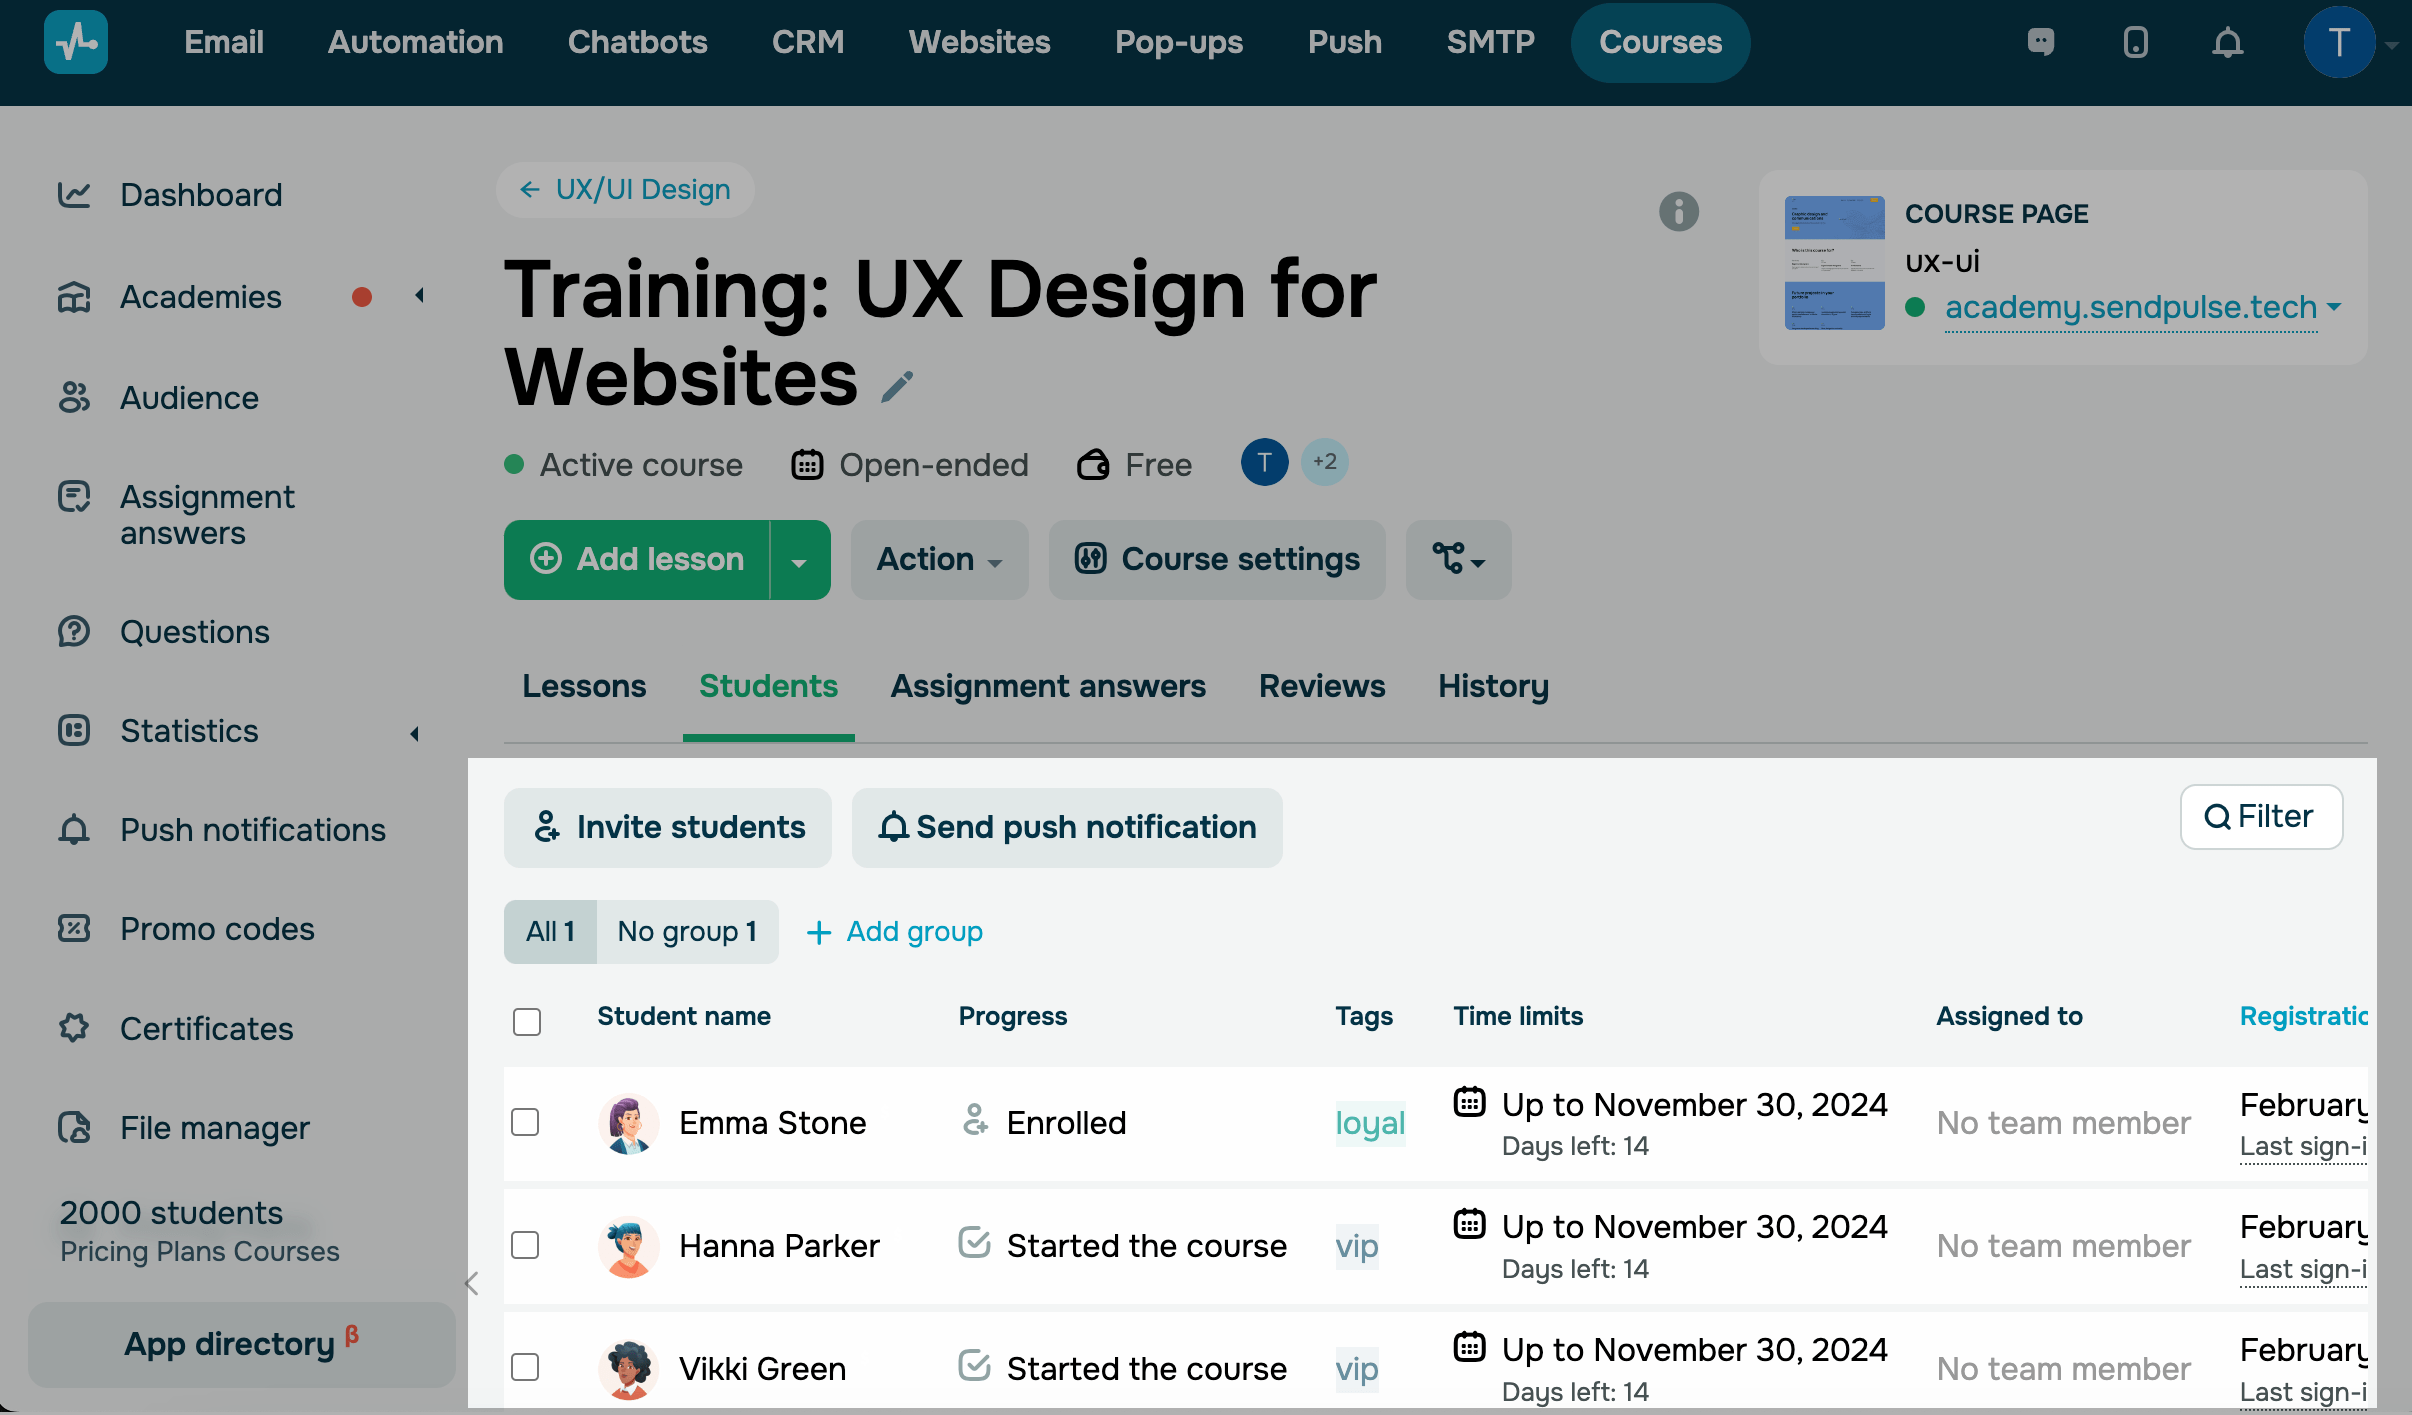This screenshot has width=2412, height=1415.
Task: Click the loyal tag on Emma Stone
Action: [1369, 1123]
